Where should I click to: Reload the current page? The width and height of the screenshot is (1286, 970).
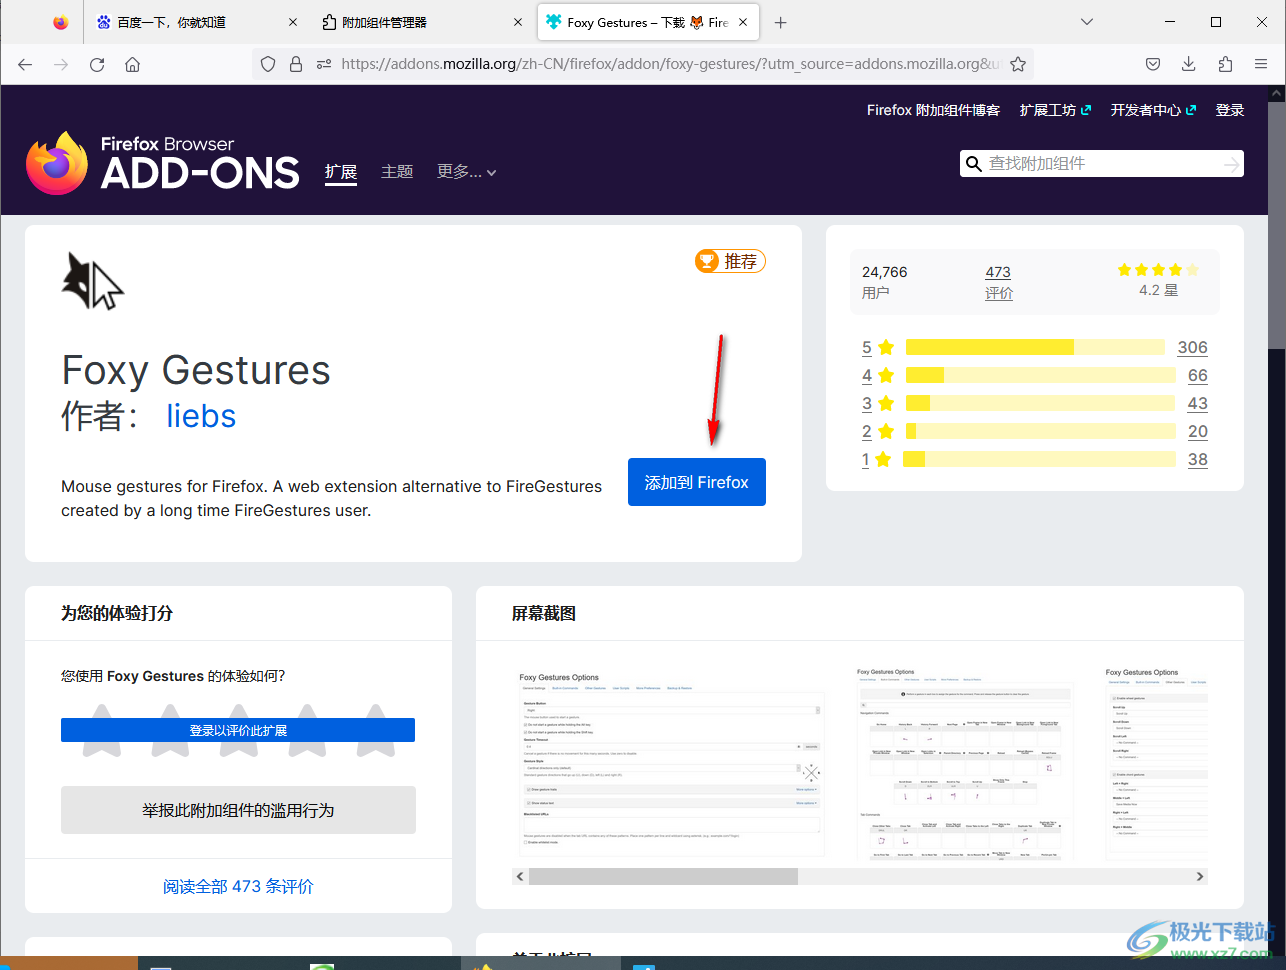97,64
